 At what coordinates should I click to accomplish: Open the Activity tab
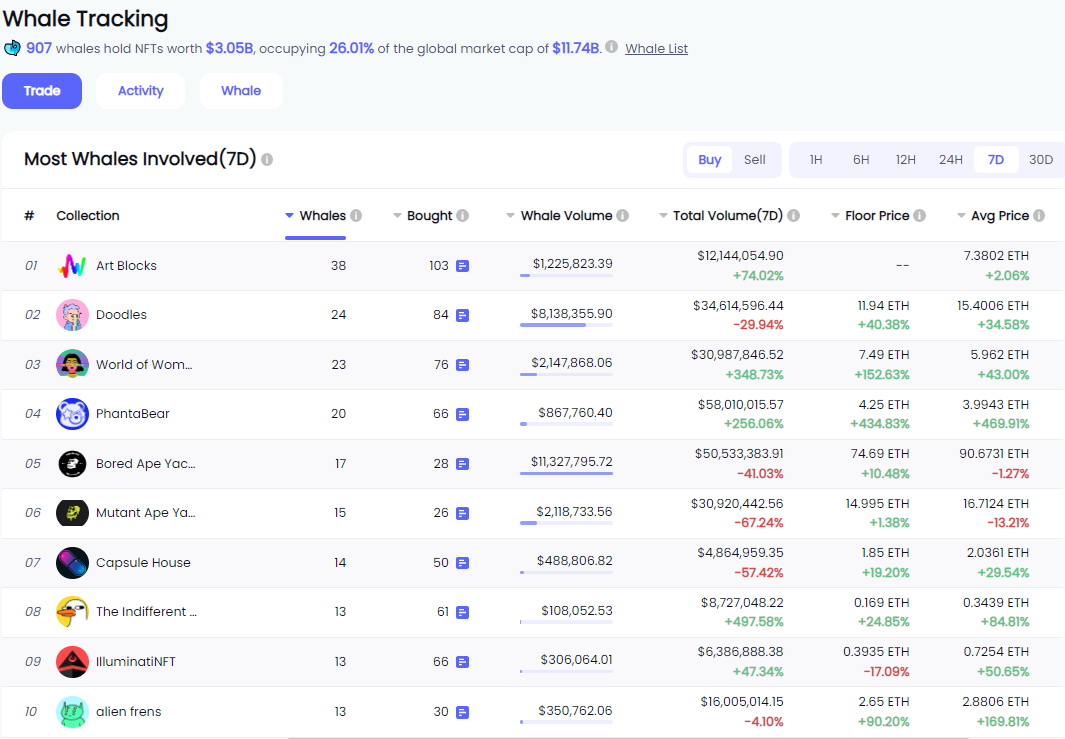pos(141,91)
